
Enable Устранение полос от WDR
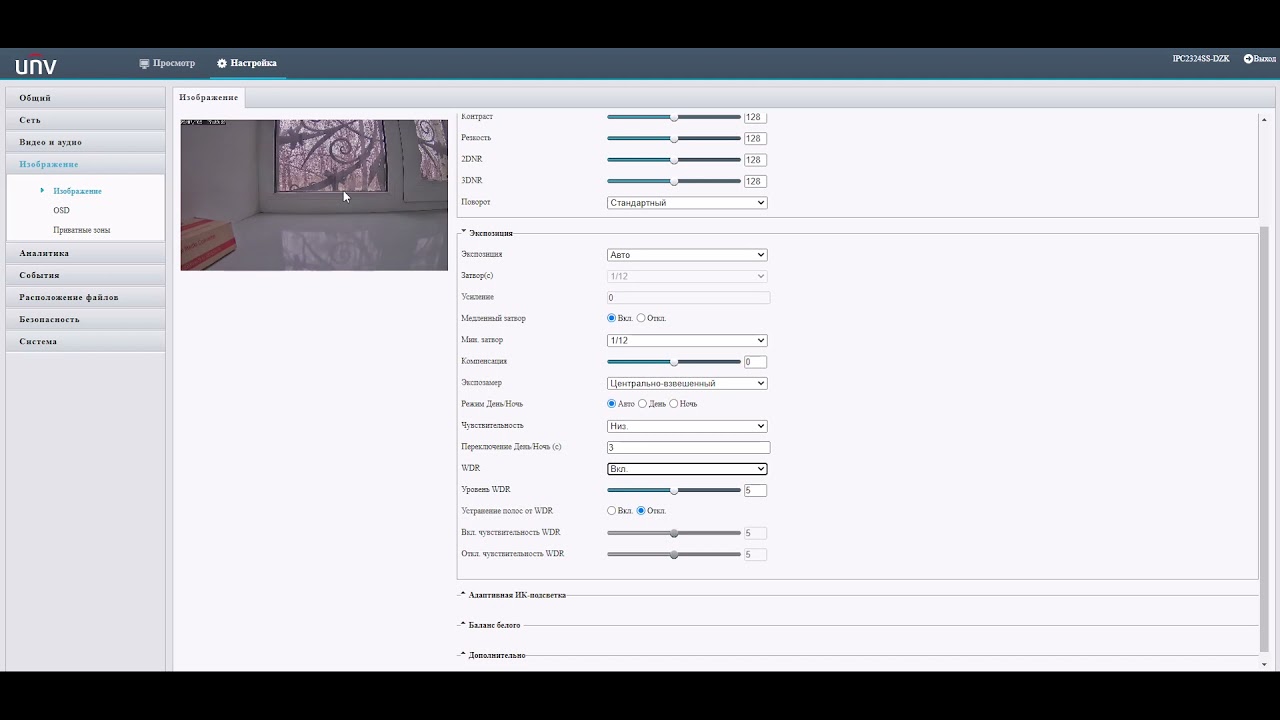611,511
